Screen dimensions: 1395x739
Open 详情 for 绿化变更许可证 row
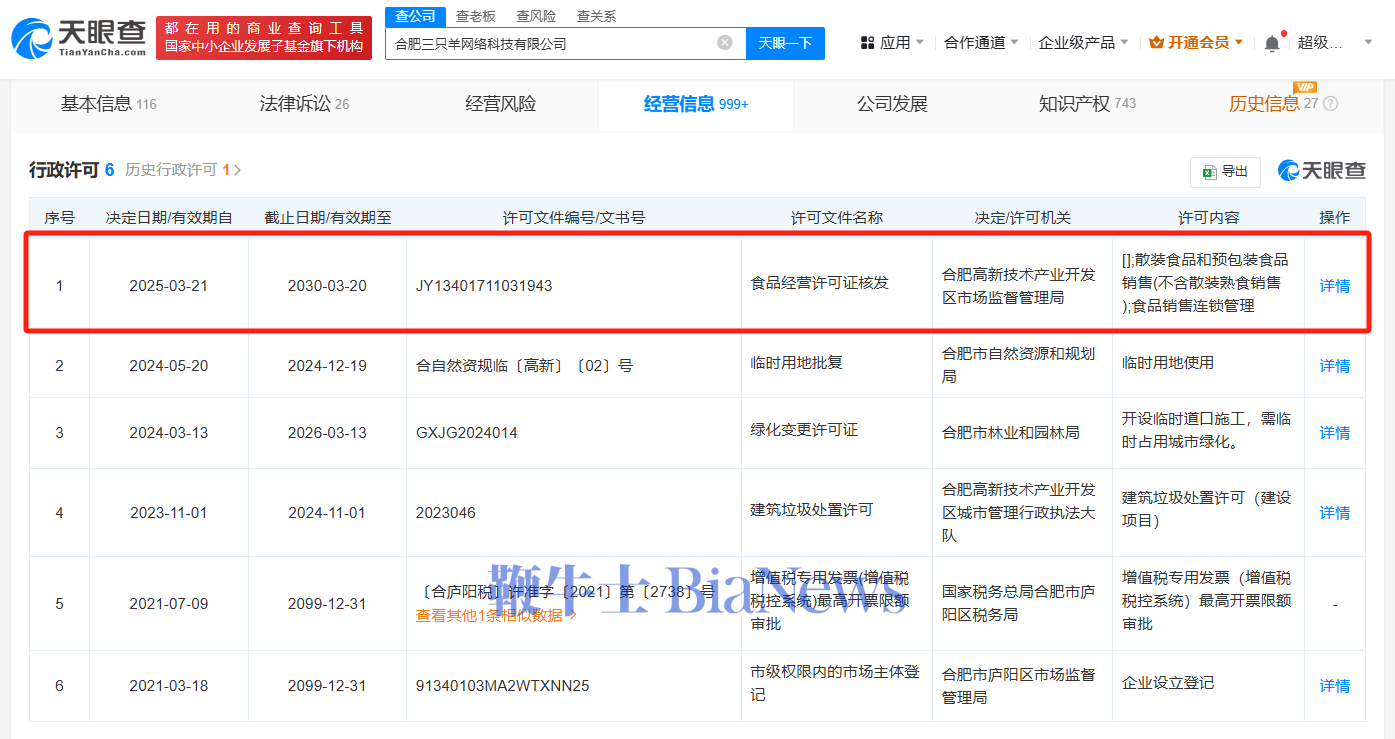1335,433
